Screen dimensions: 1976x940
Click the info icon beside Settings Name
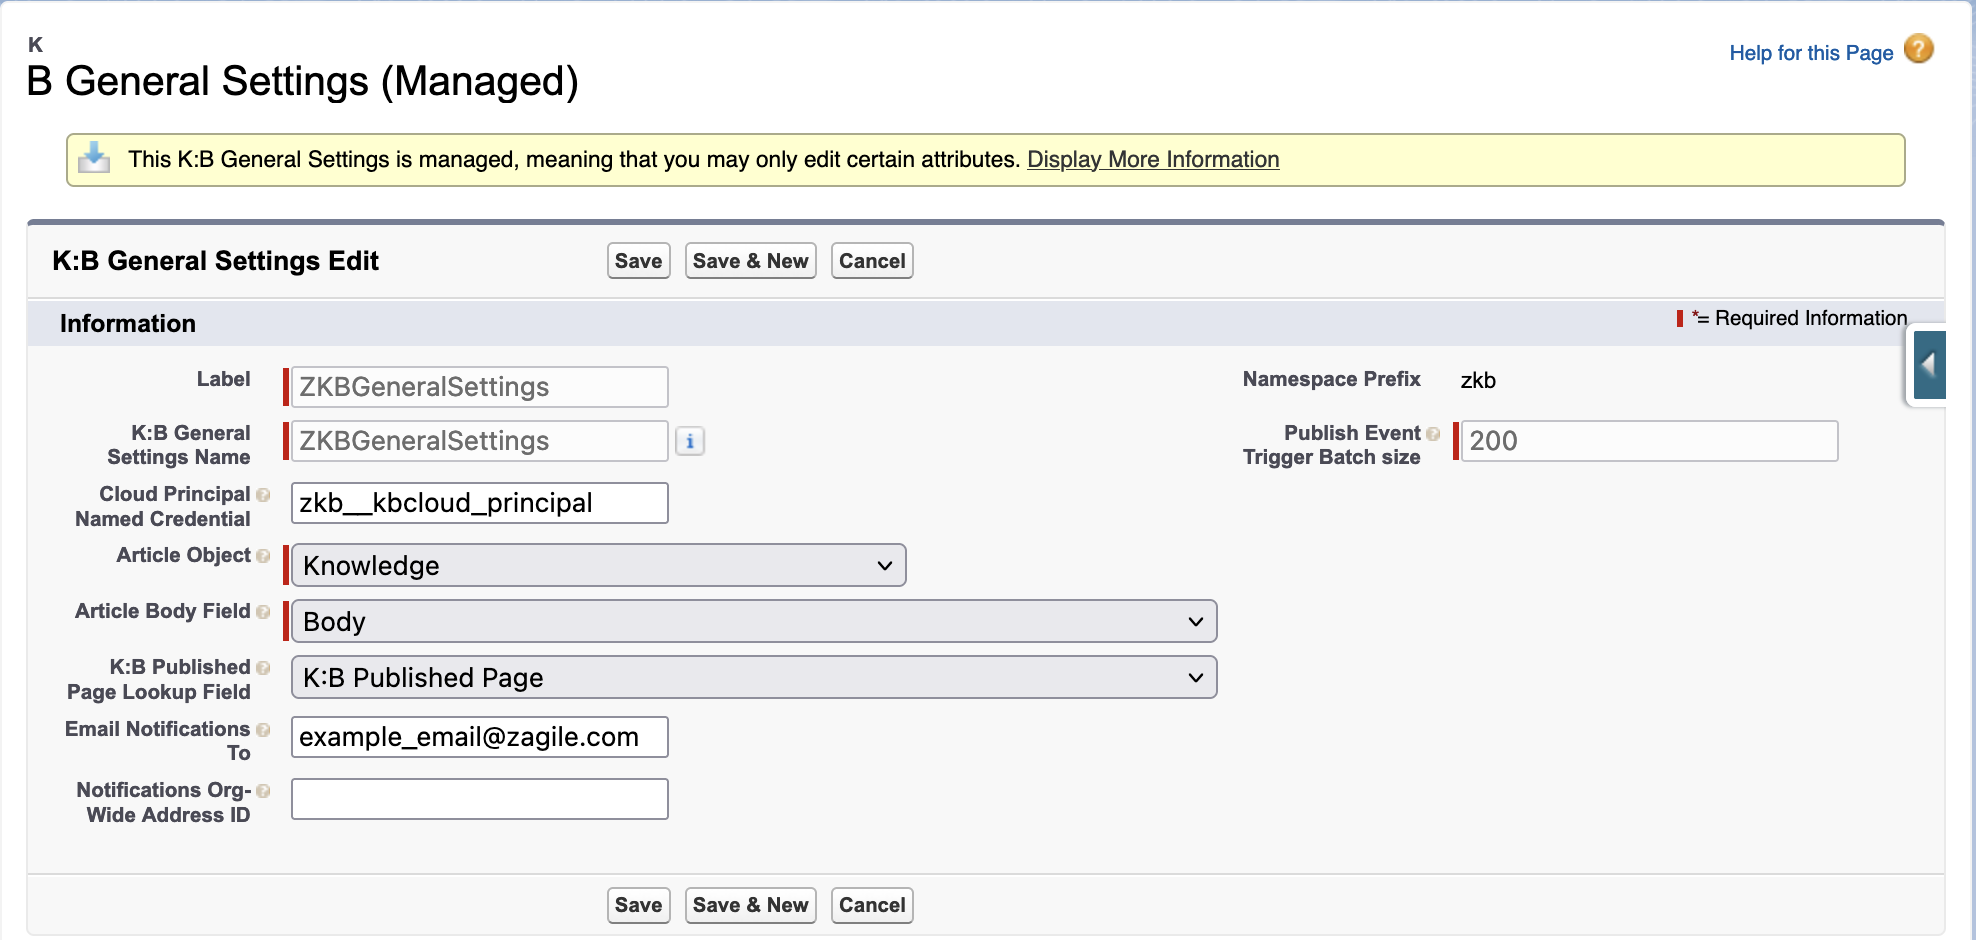click(x=690, y=441)
